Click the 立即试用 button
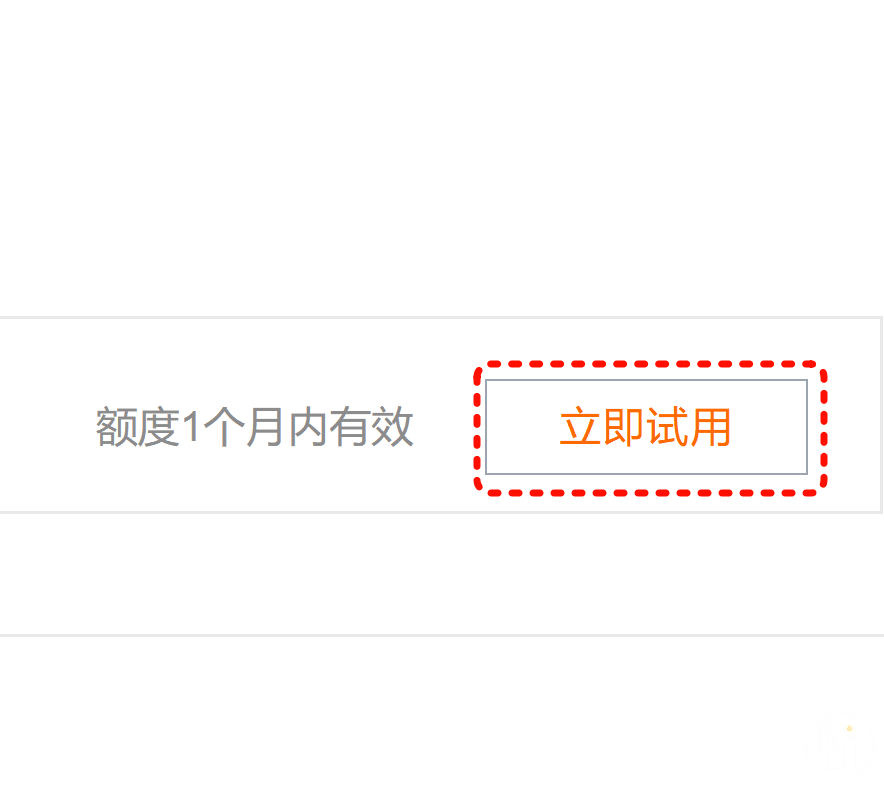884x791 pixels. (646, 427)
